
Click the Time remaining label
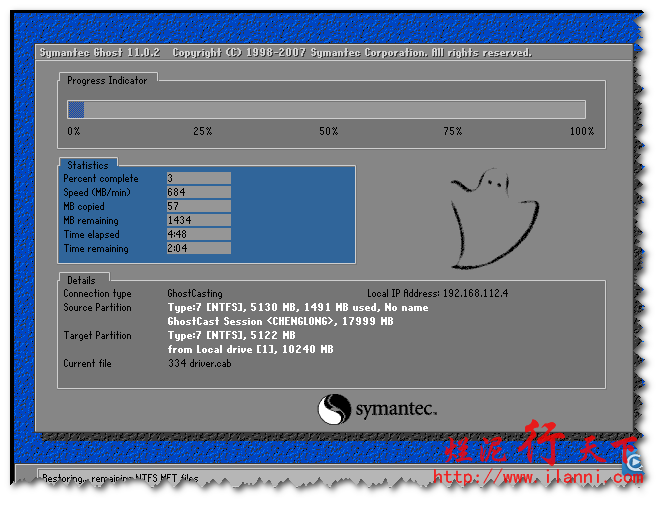point(96,249)
